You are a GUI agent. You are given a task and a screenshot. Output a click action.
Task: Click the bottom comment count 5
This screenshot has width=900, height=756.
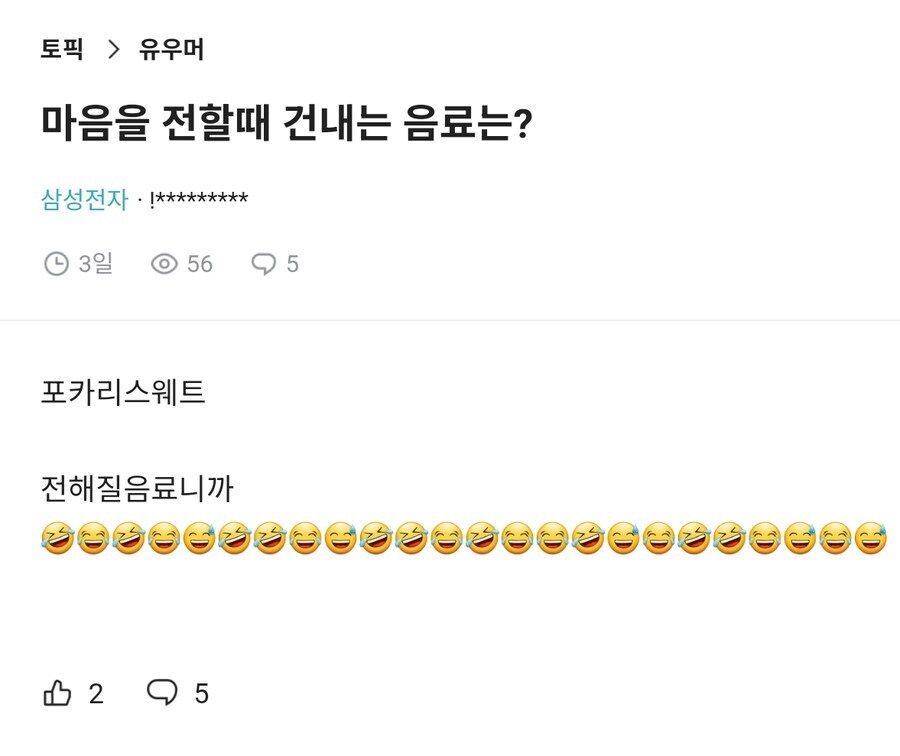pyautogui.click(x=201, y=693)
